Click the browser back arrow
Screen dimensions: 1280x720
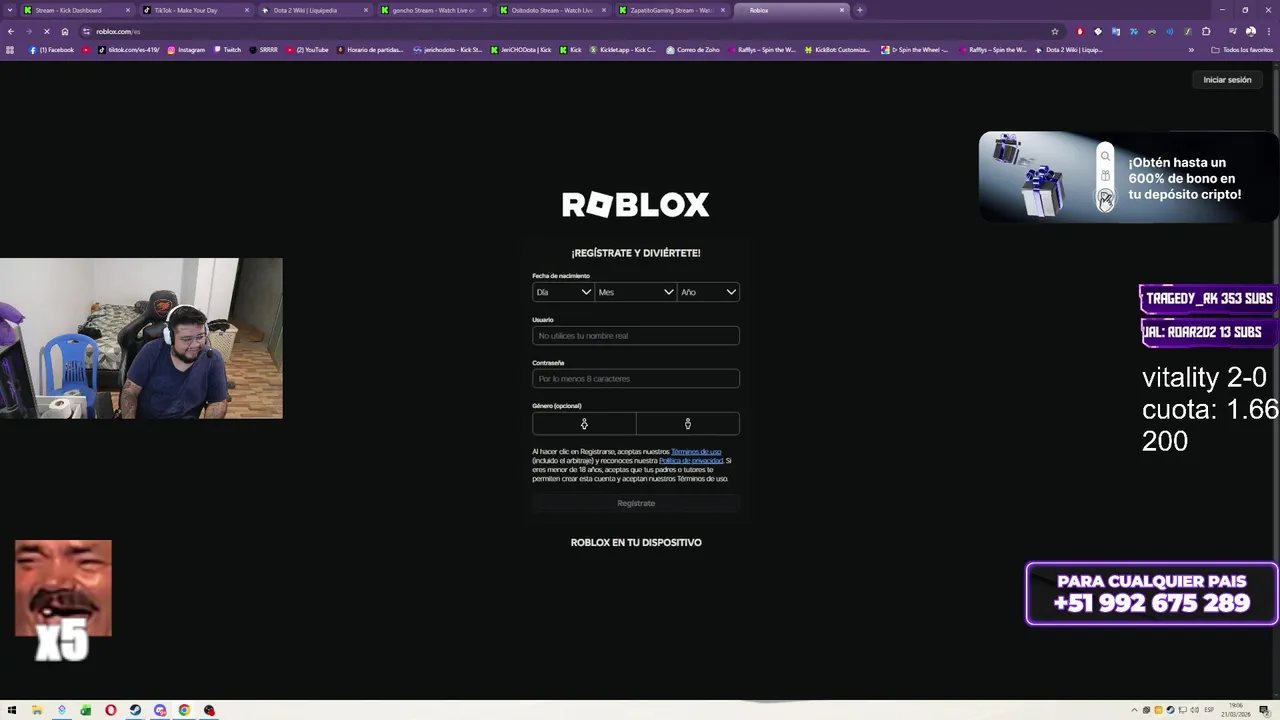pos(10,31)
